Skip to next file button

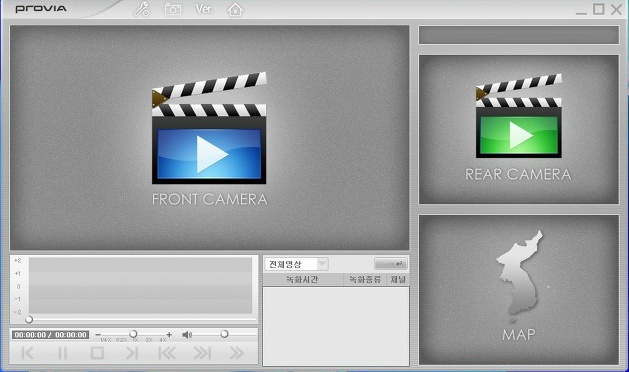[x=202, y=353]
